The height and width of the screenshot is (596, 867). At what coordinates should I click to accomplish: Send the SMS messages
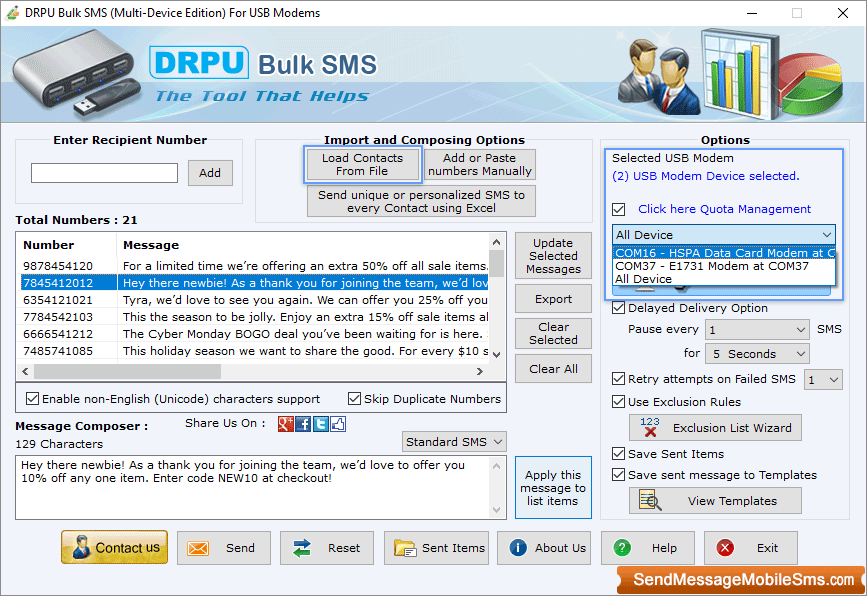224,548
